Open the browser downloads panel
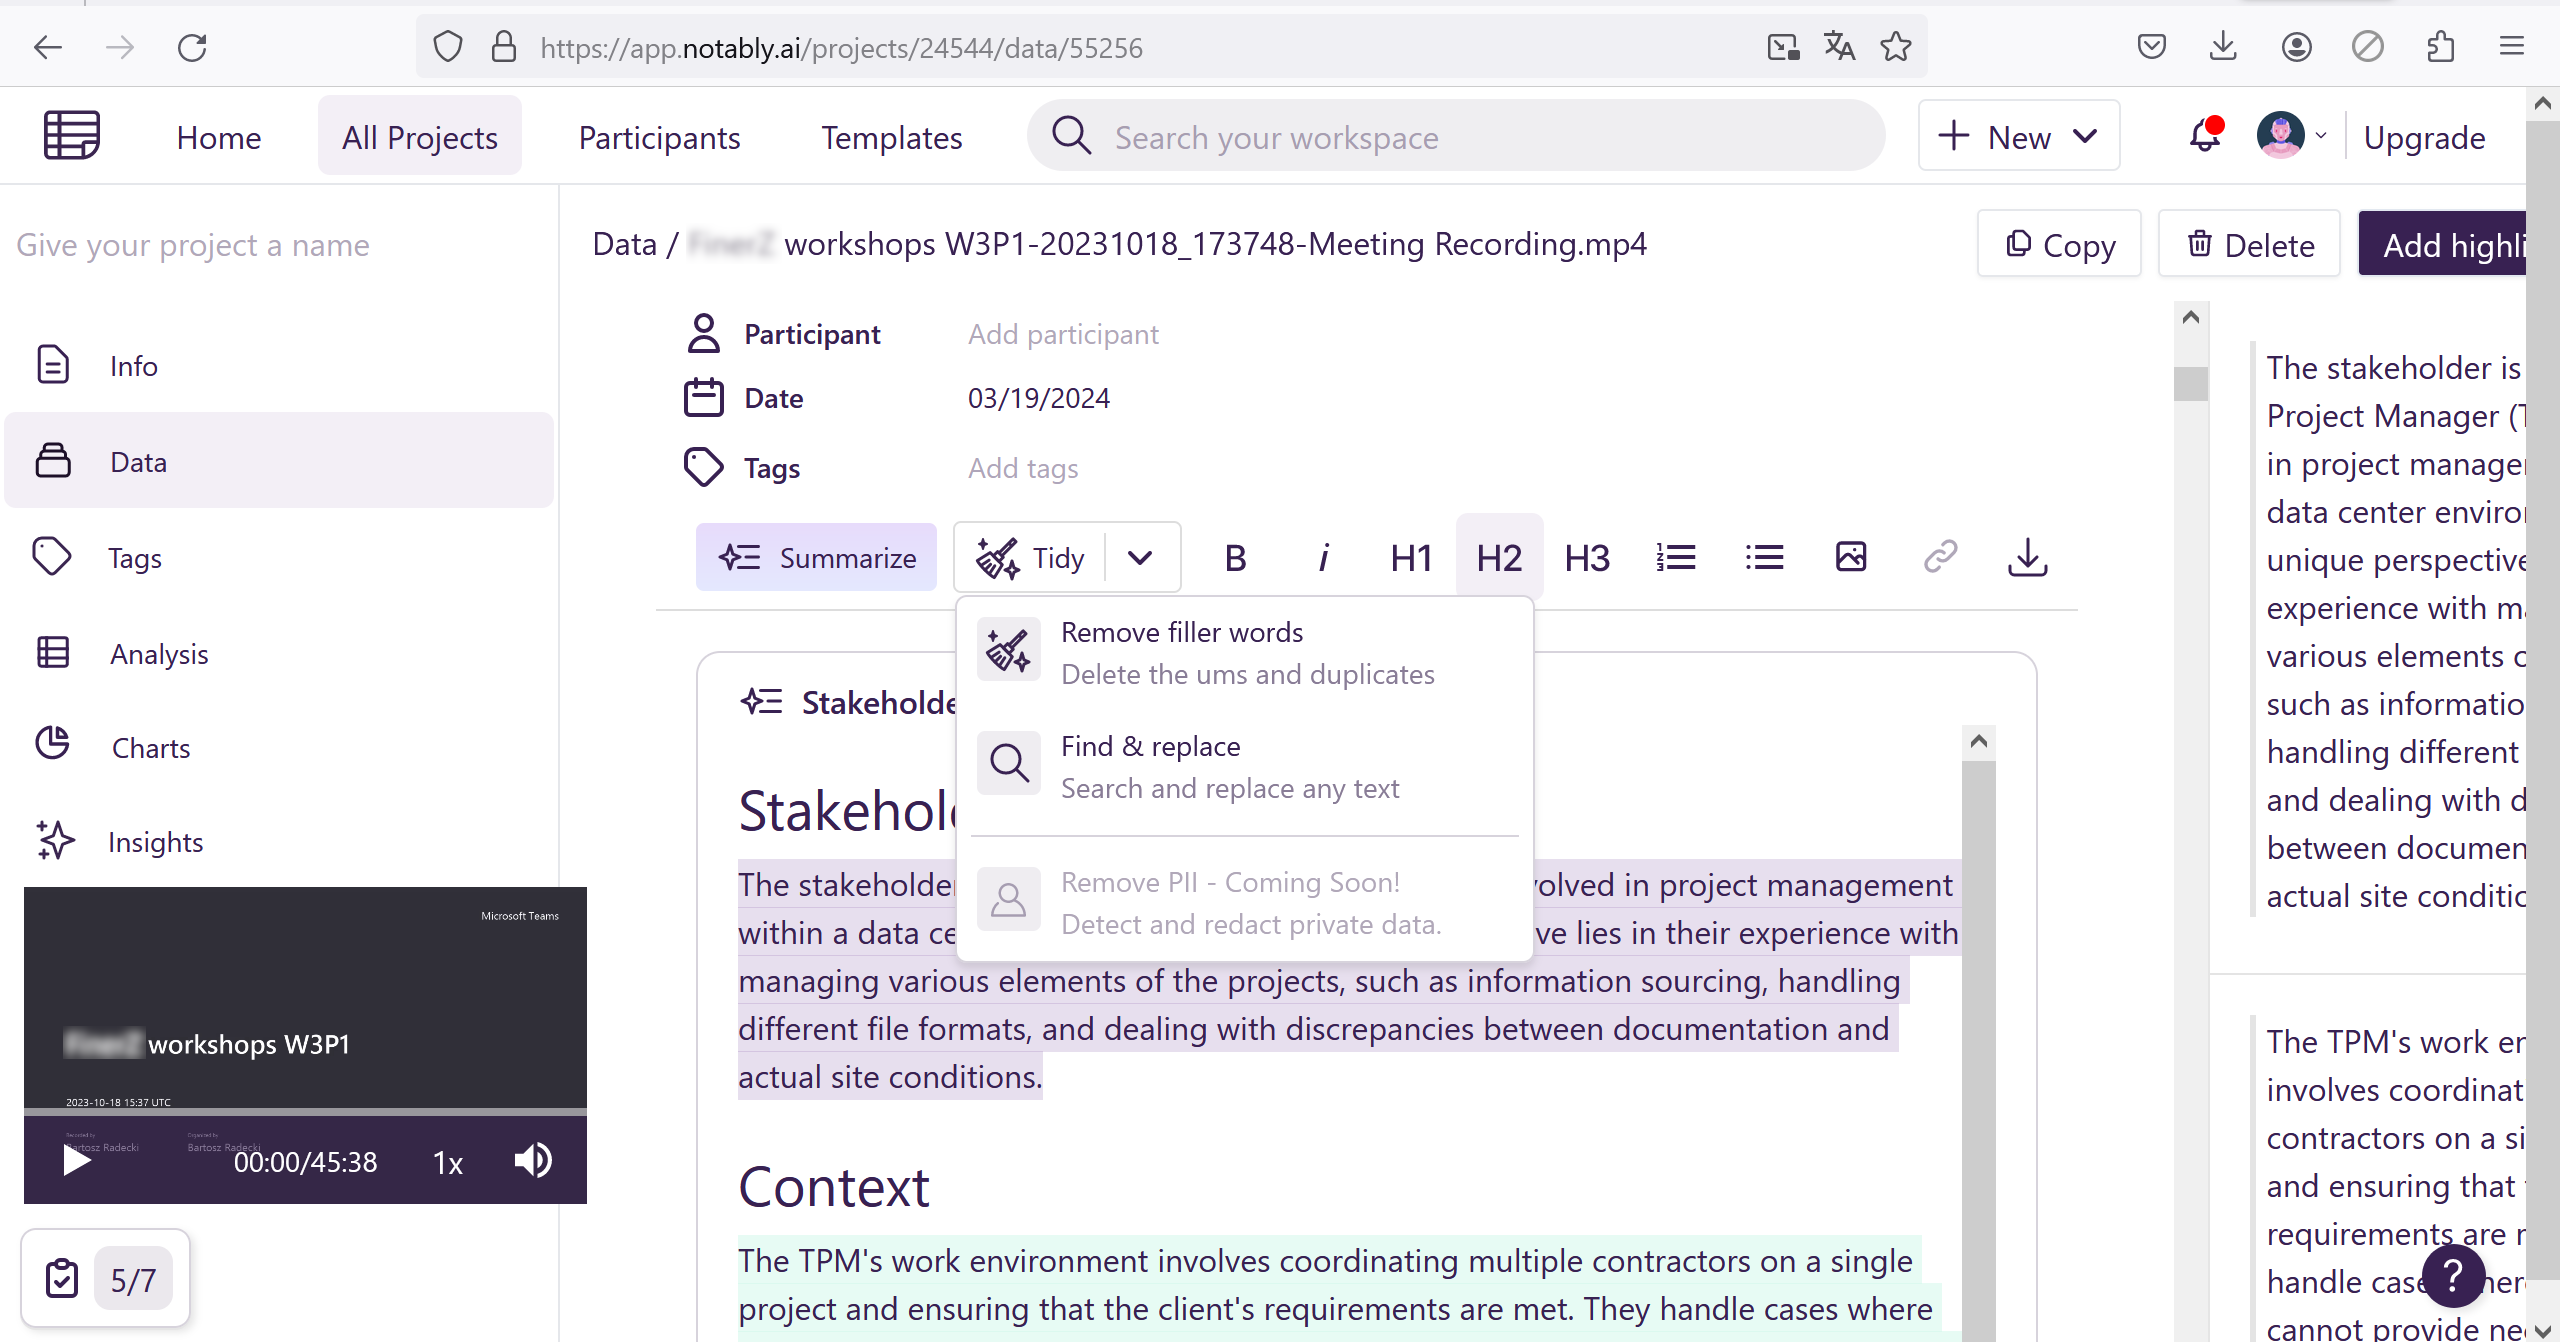The height and width of the screenshot is (1342, 2560). (2223, 47)
